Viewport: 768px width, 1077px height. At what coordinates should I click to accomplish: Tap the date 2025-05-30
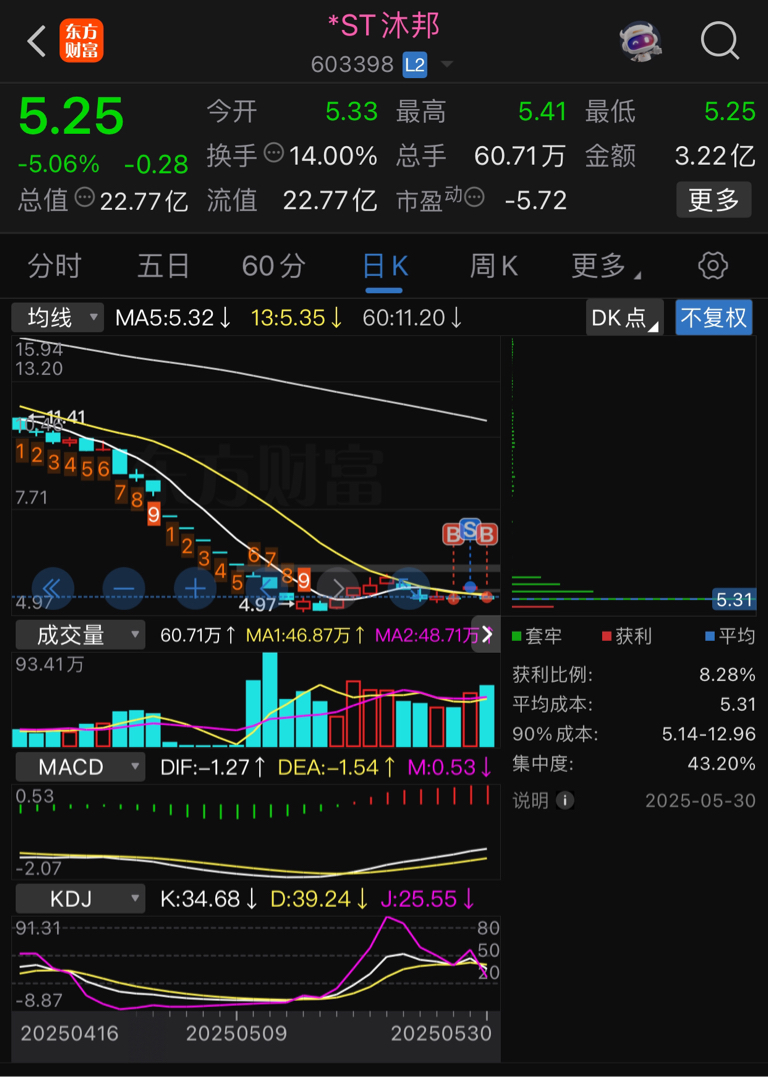(x=700, y=801)
